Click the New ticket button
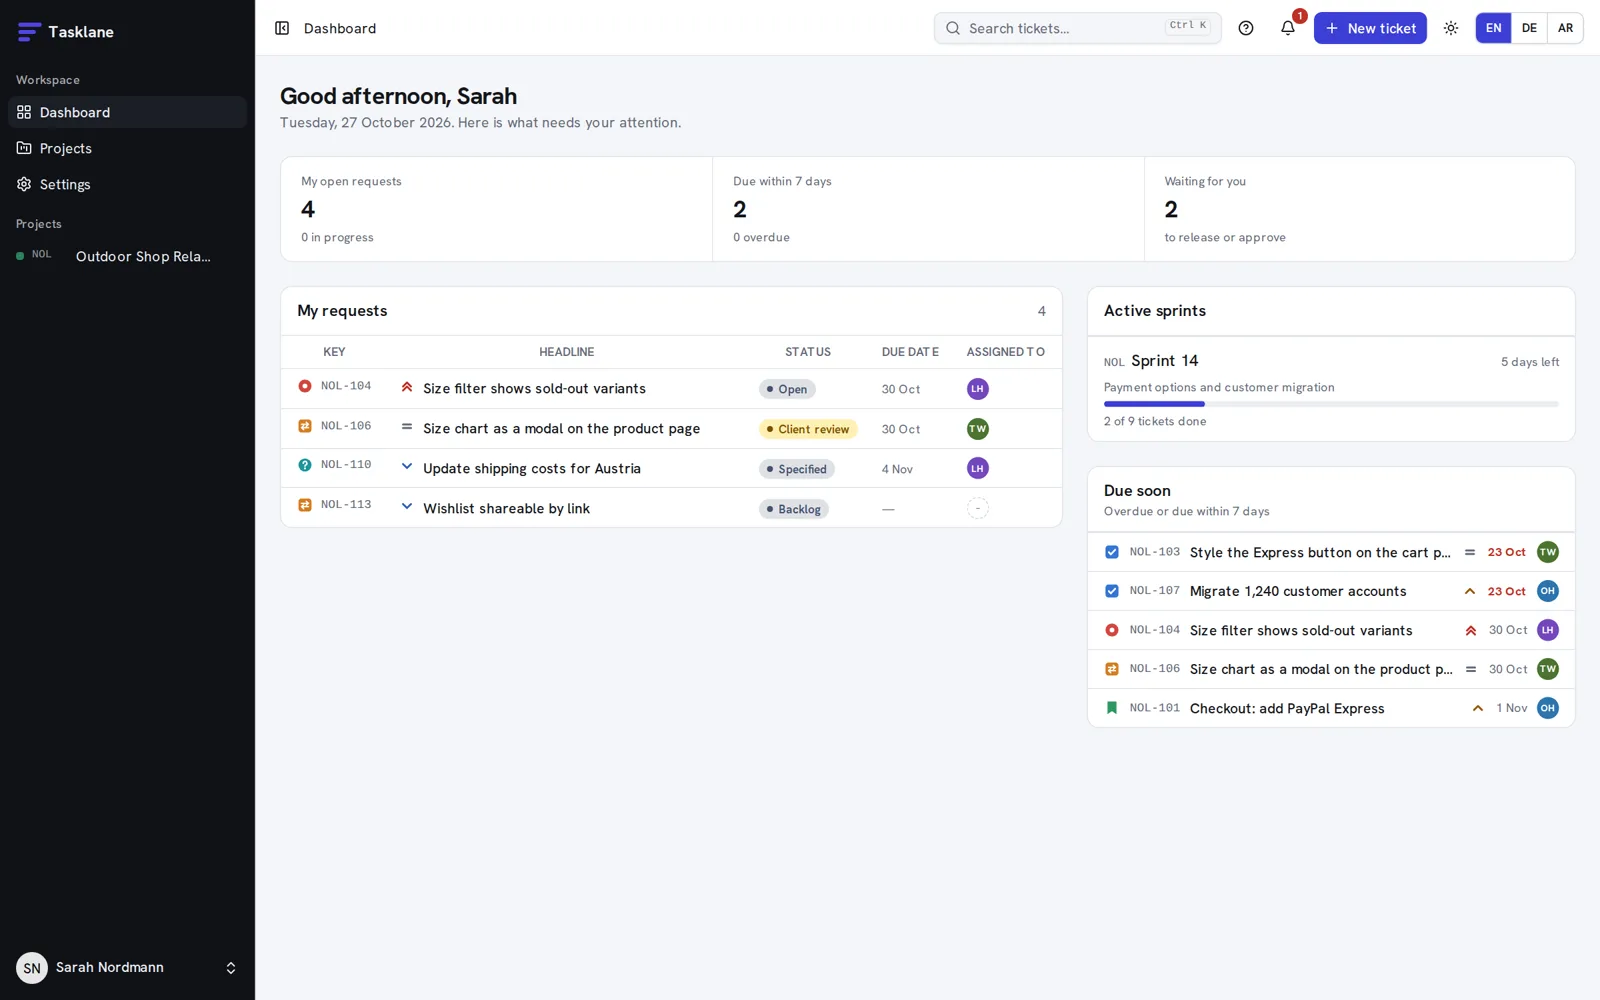The width and height of the screenshot is (1600, 1000). (x=1370, y=28)
